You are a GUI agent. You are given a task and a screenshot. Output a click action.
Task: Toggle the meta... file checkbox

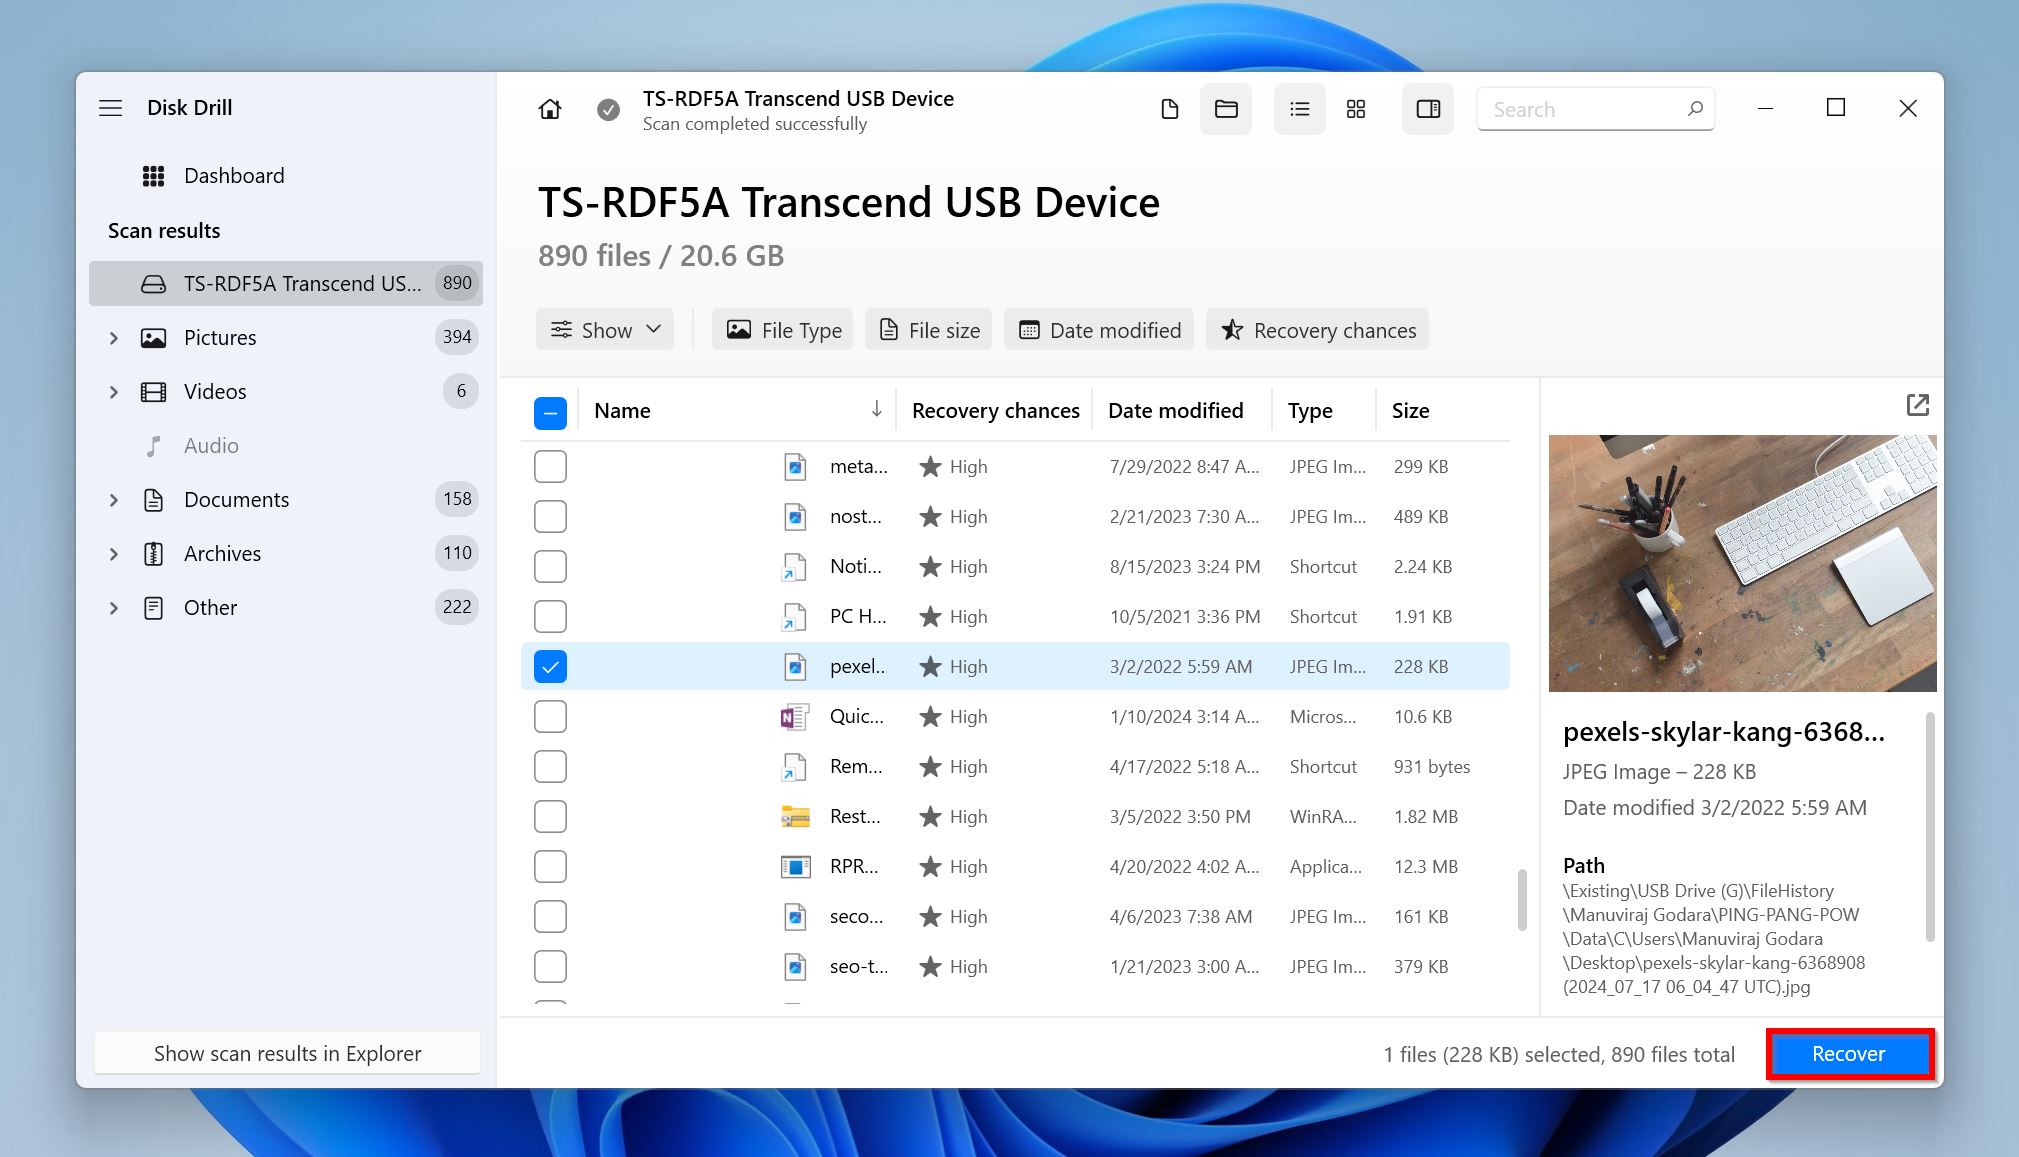[x=552, y=466]
